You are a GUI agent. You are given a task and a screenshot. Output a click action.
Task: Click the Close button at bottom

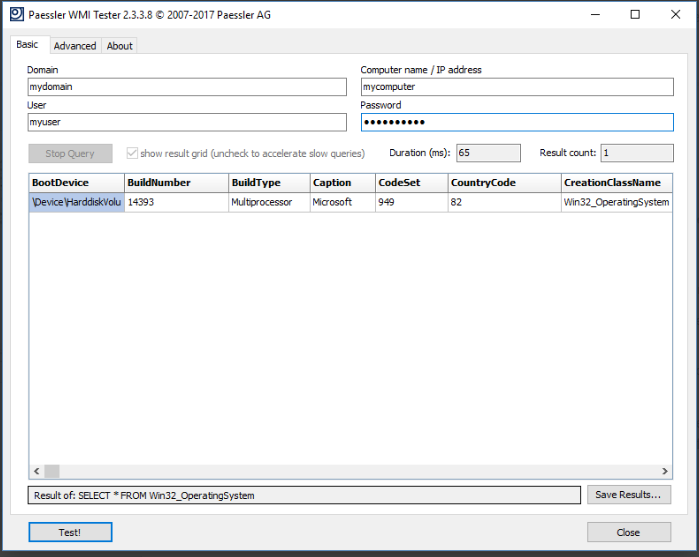click(629, 532)
